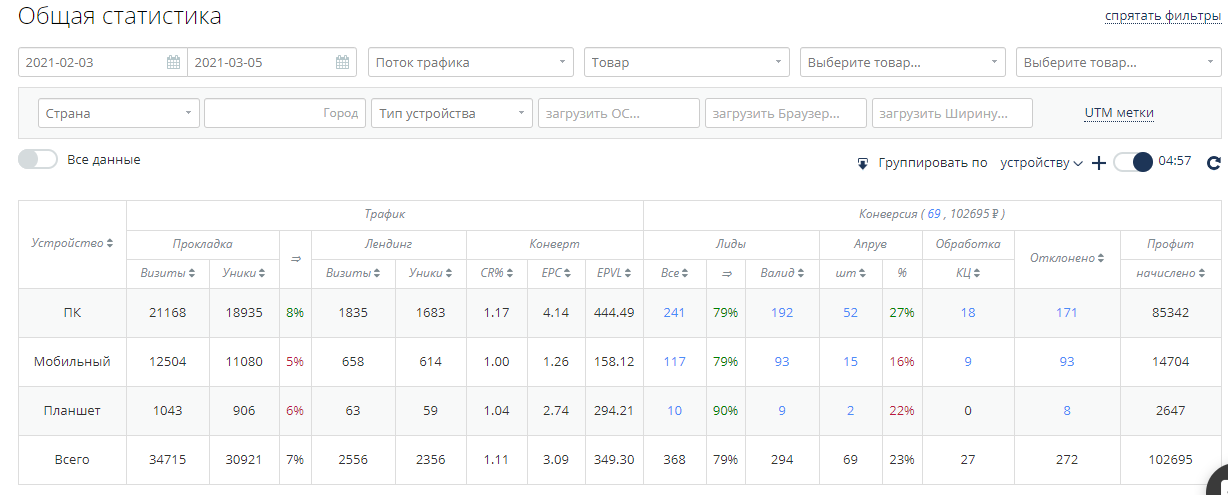Open the 'Поток трафика' dropdown
Image resolution: width=1228 pixels, height=495 pixels.
tap(470, 62)
